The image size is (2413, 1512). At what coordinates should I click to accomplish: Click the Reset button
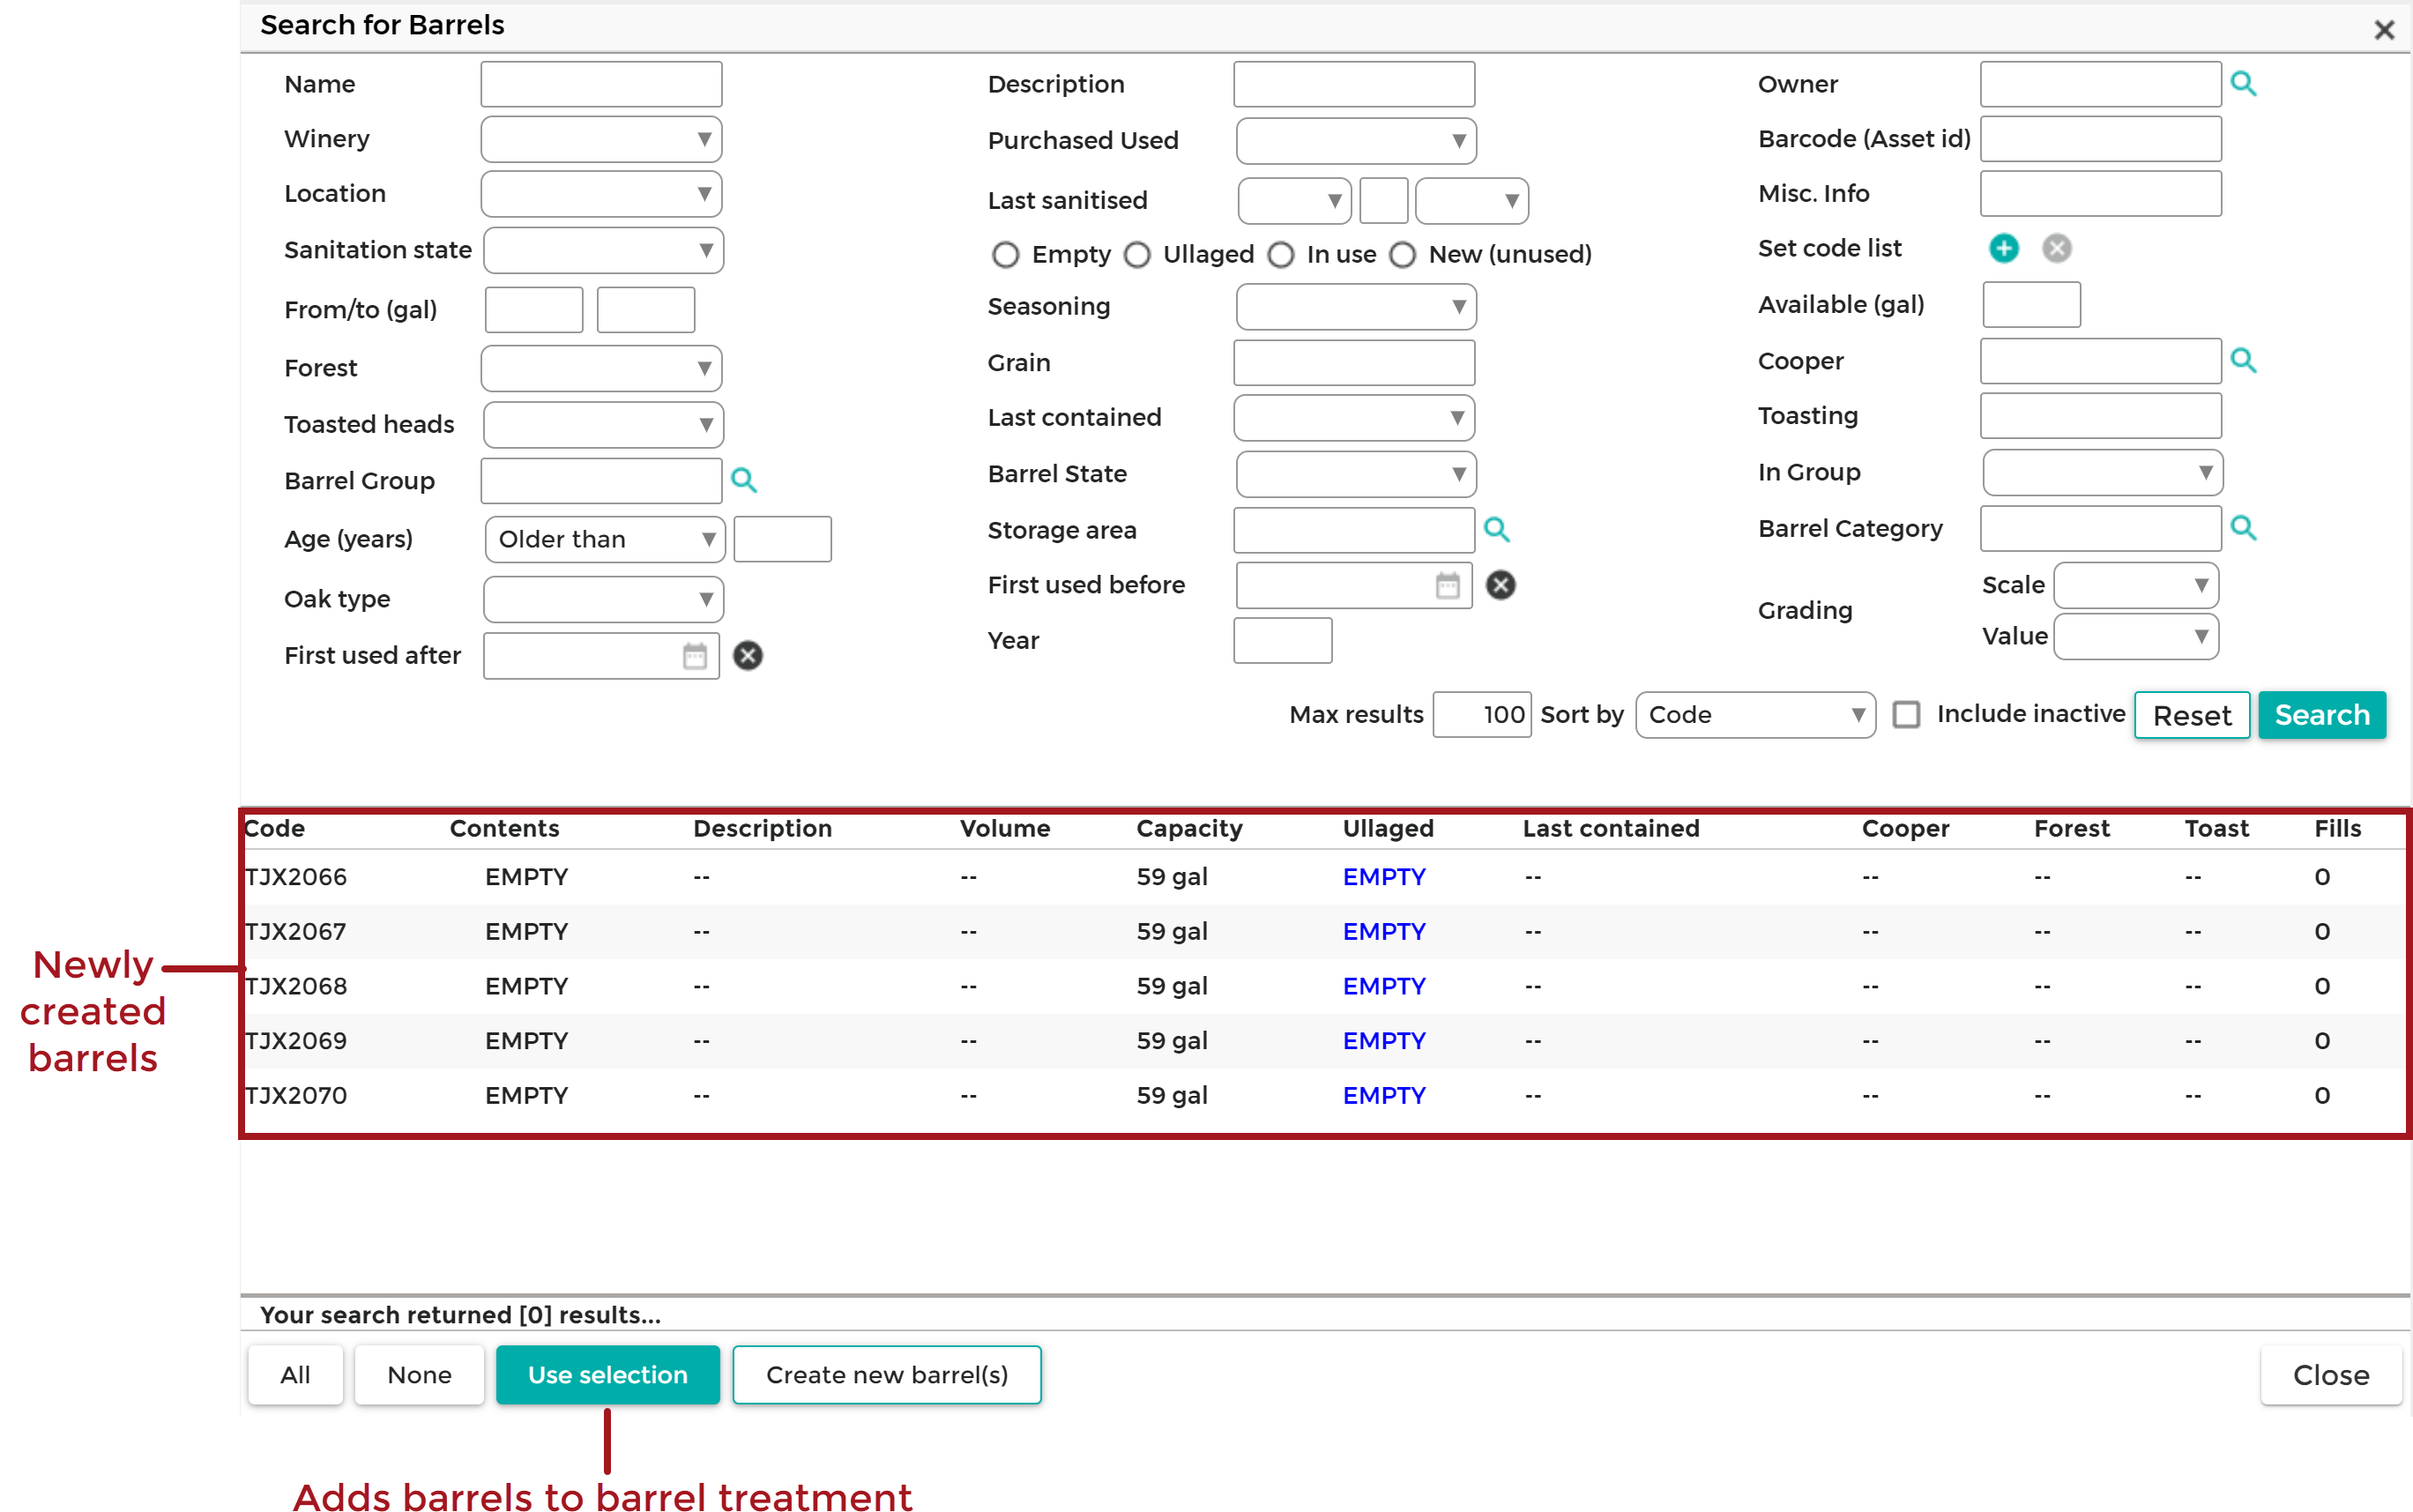[x=2192, y=715]
